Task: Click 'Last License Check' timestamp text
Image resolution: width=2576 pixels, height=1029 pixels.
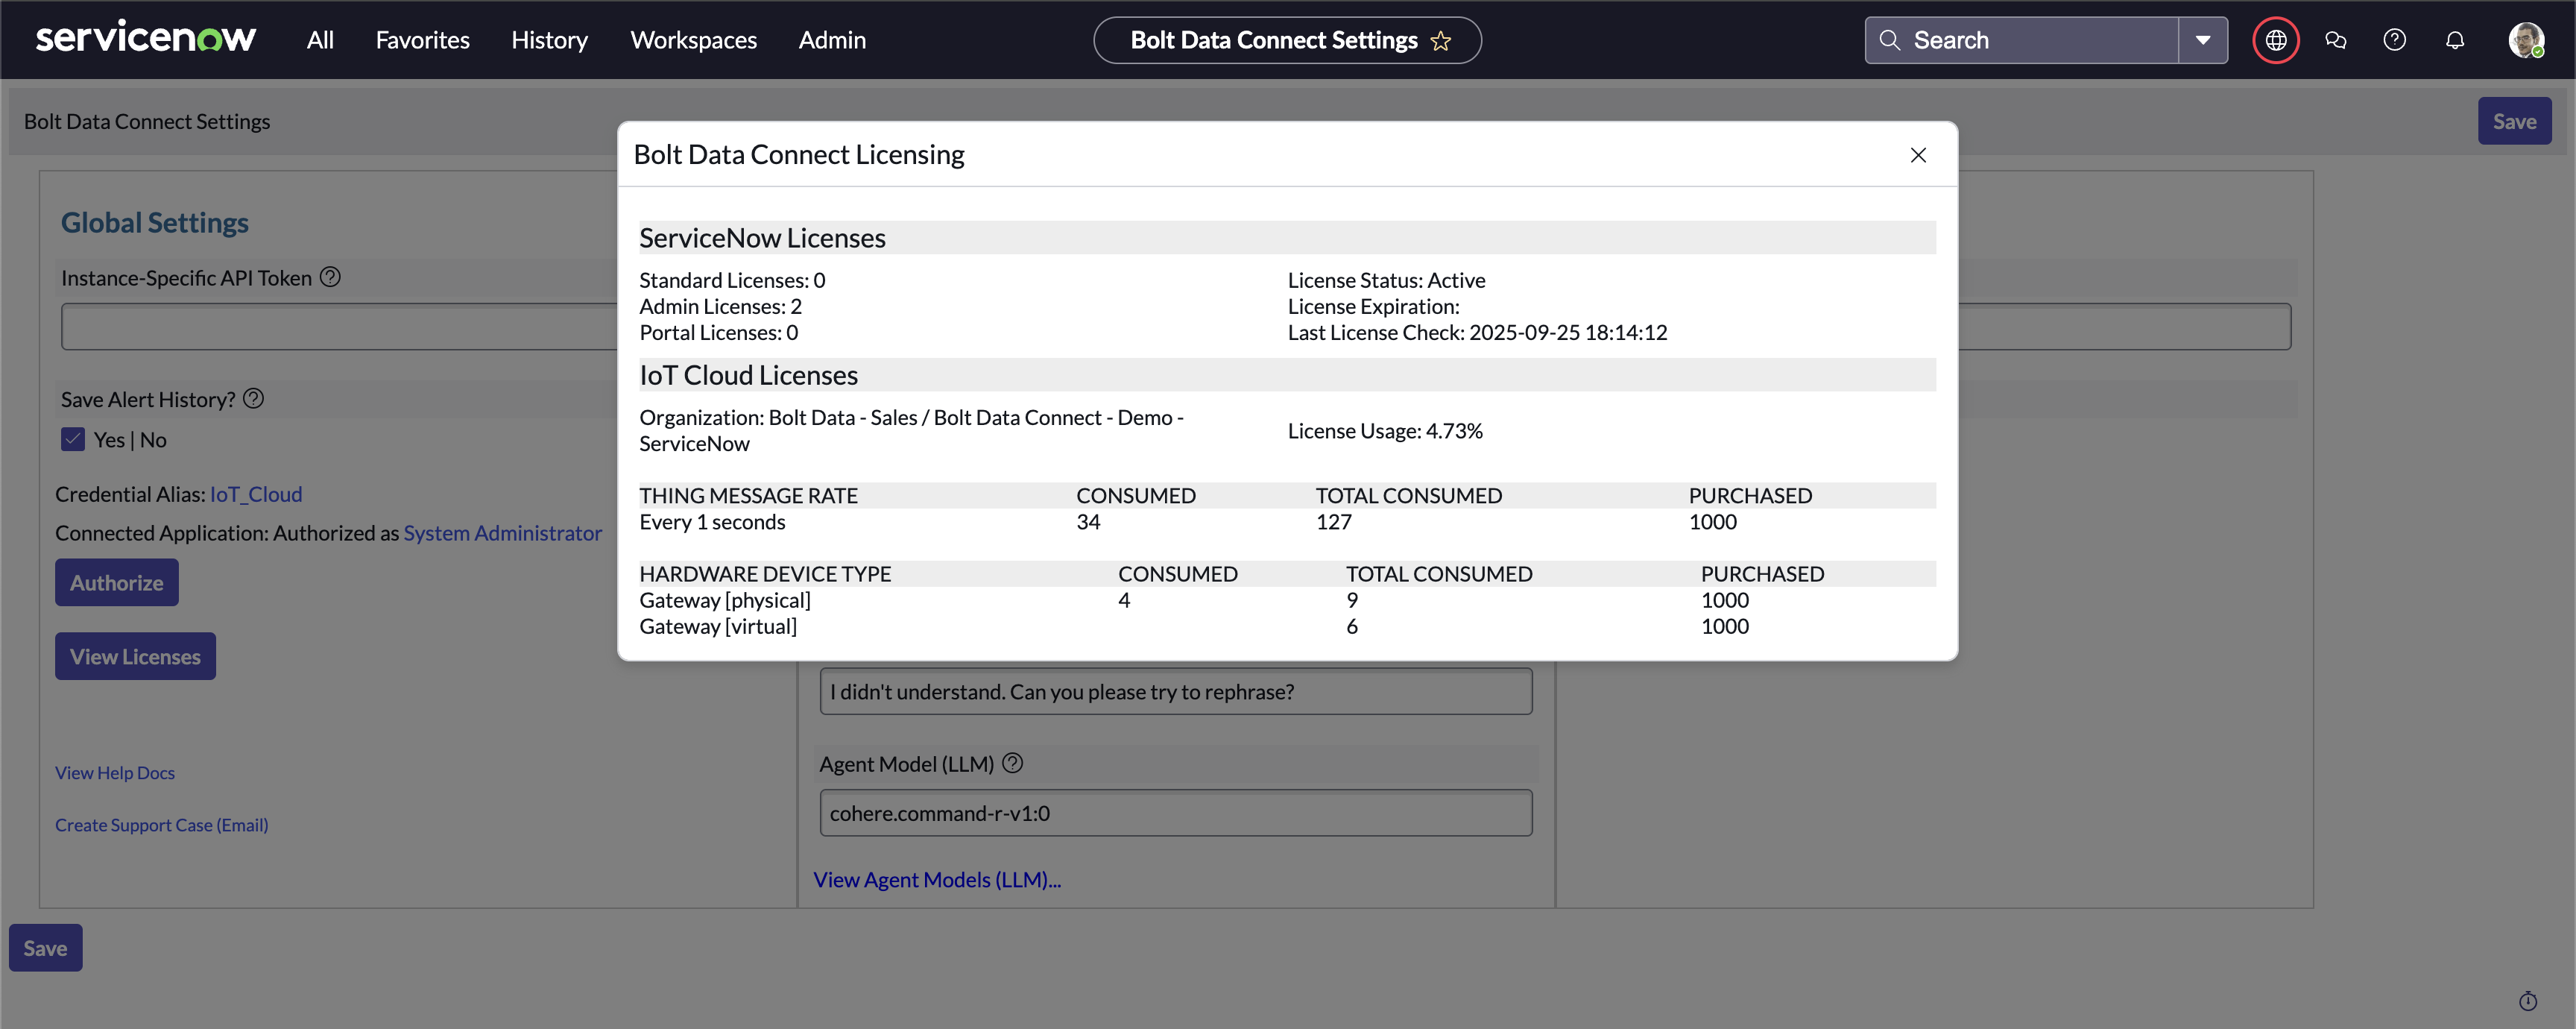Action: pyautogui.click(x=1477, y=332)
